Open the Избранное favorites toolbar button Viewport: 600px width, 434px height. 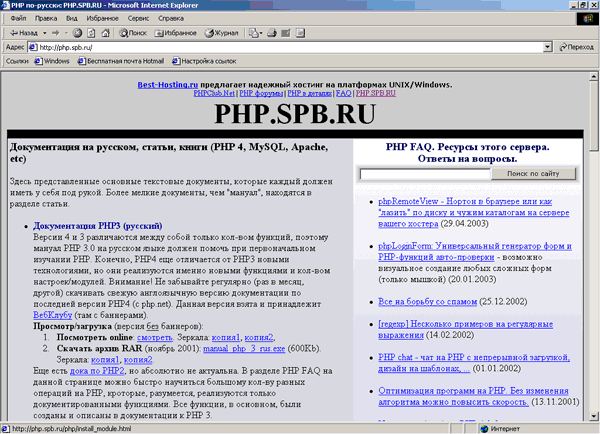point(175,33)
